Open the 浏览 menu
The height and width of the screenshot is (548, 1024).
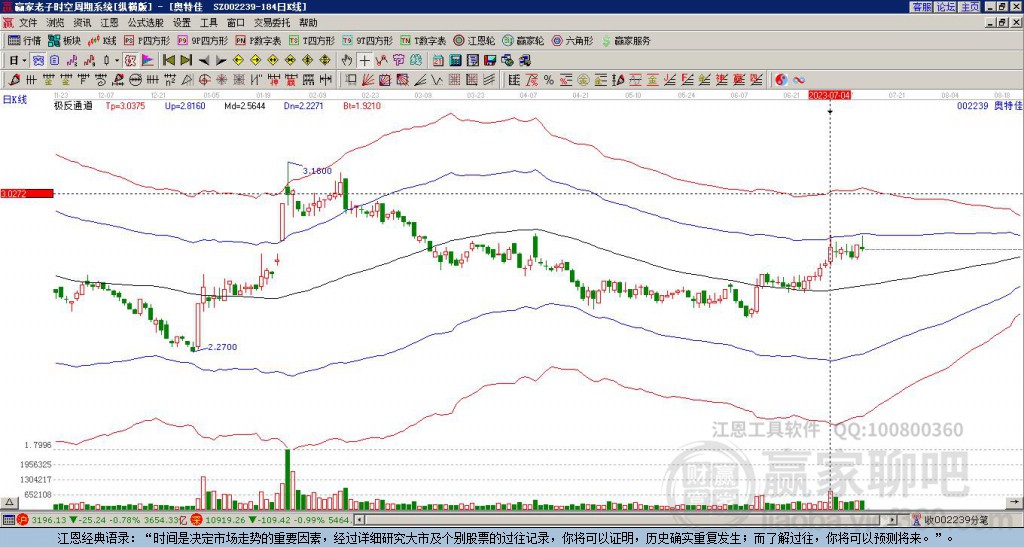click(x=56, y=23)
